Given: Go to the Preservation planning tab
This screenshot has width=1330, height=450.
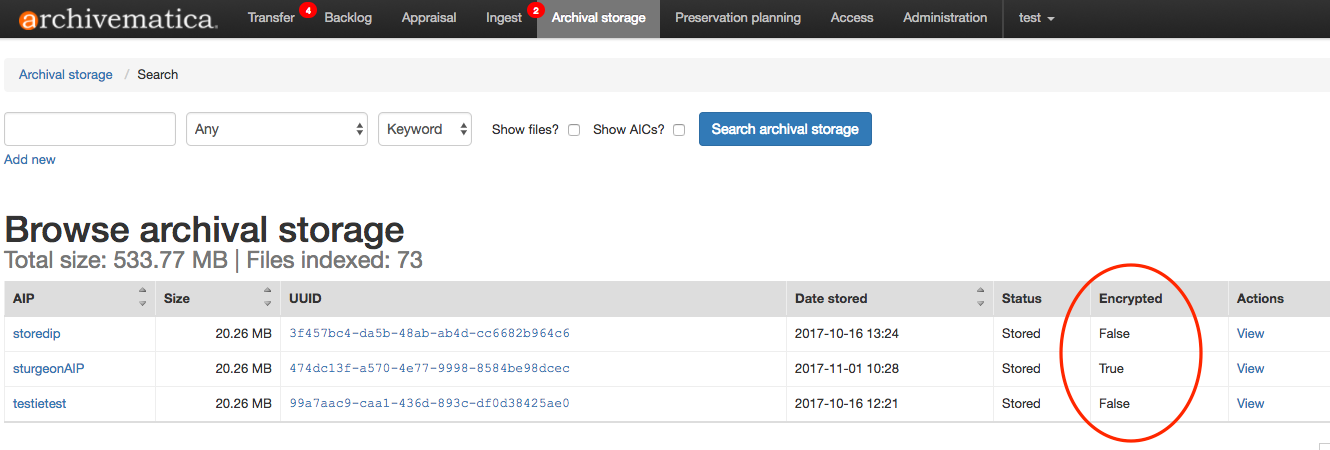Looking at the screenshot, I should [x=737, y=18].
